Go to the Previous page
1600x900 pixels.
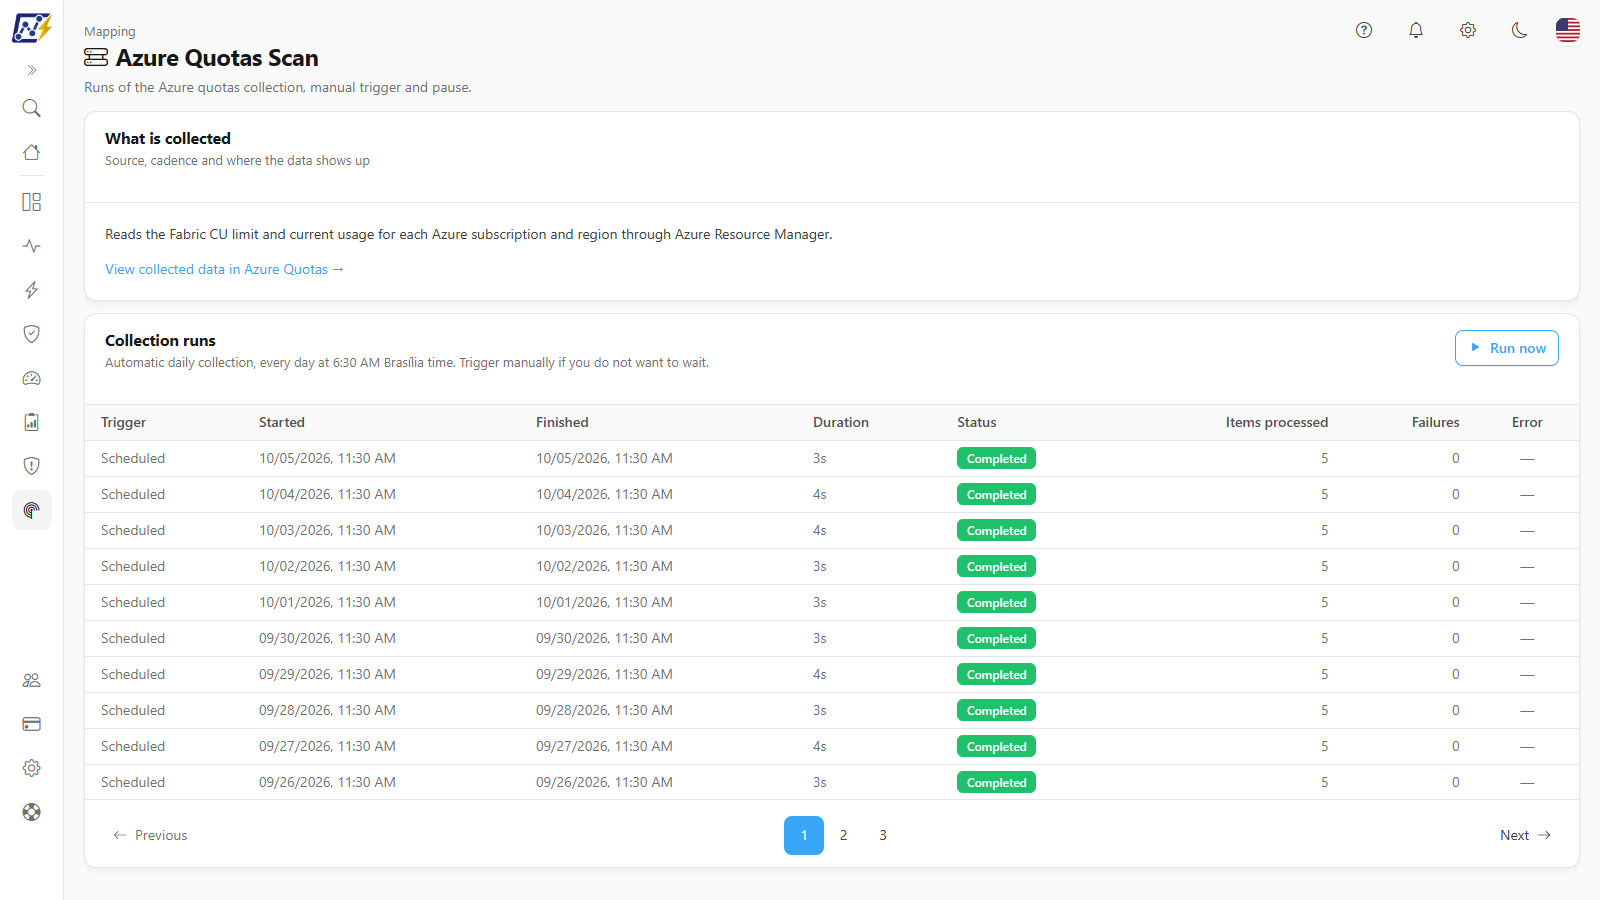pos(150,835)
